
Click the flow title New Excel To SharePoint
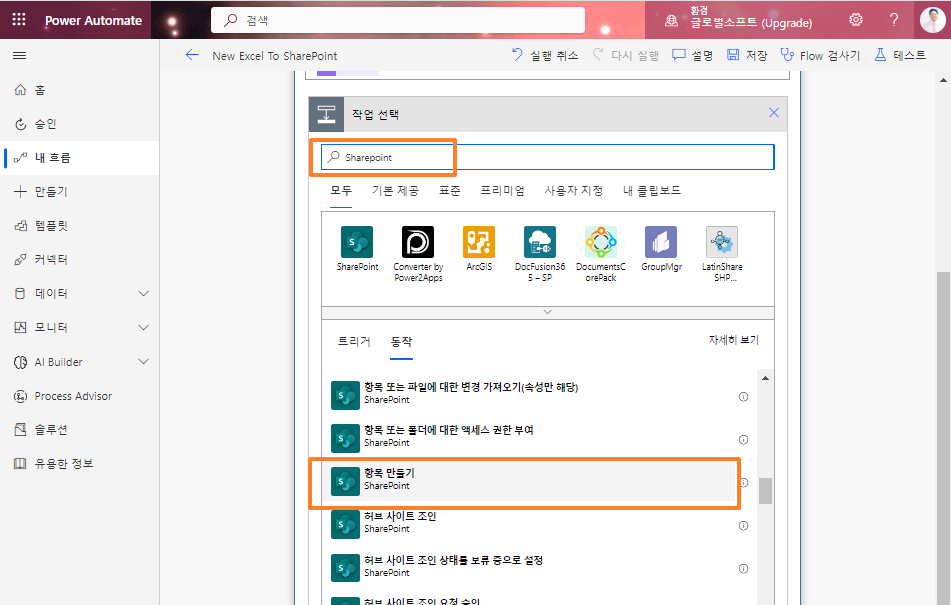275,56
